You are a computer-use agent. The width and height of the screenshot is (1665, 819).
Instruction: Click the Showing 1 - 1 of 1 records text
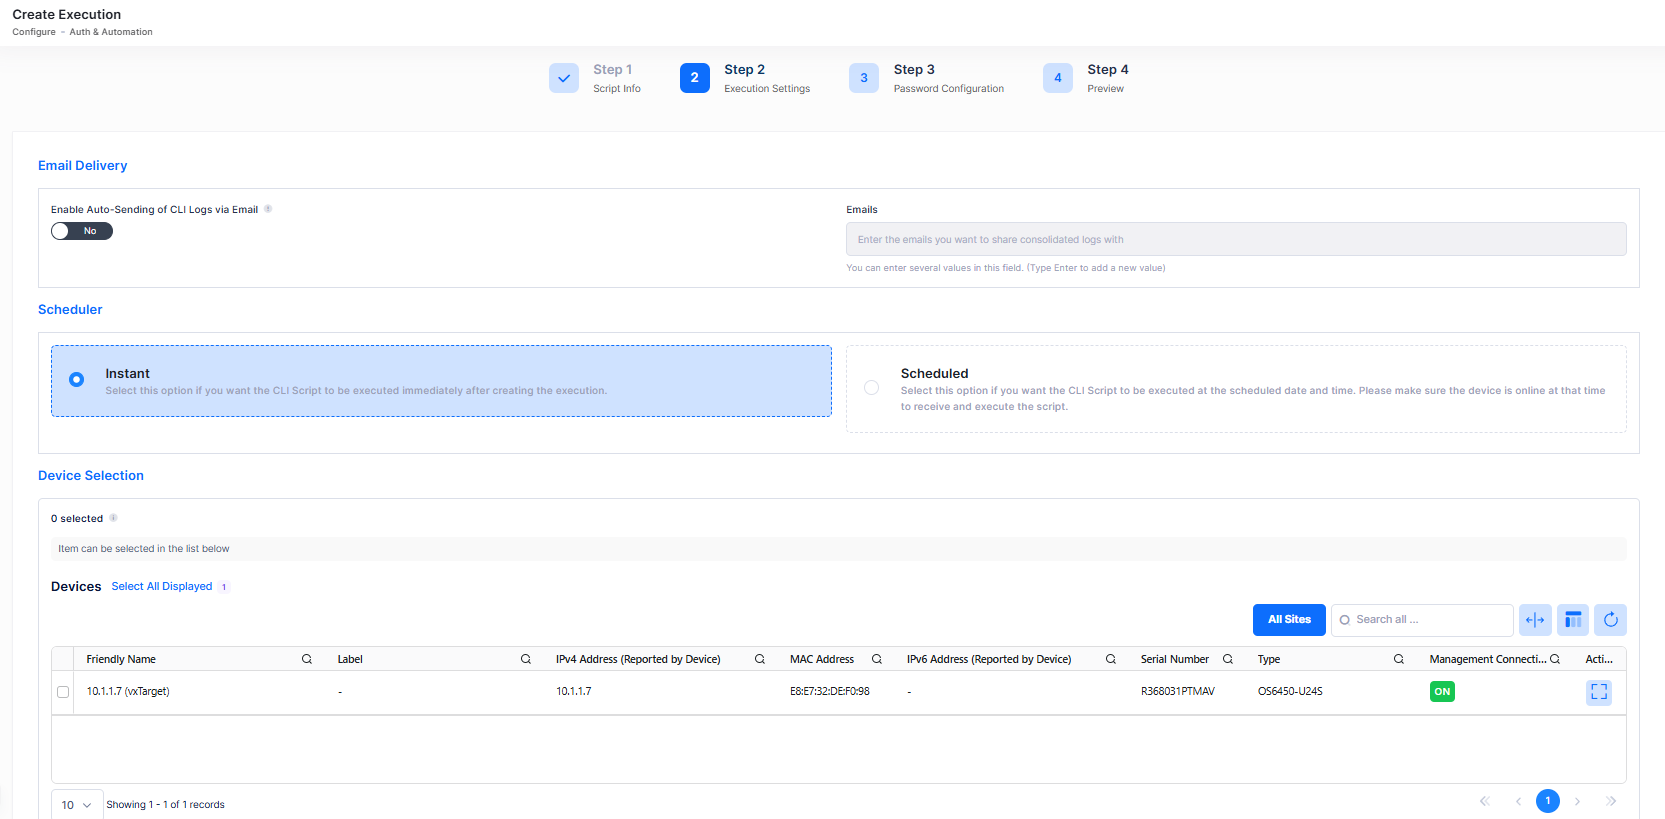[165, 804]
